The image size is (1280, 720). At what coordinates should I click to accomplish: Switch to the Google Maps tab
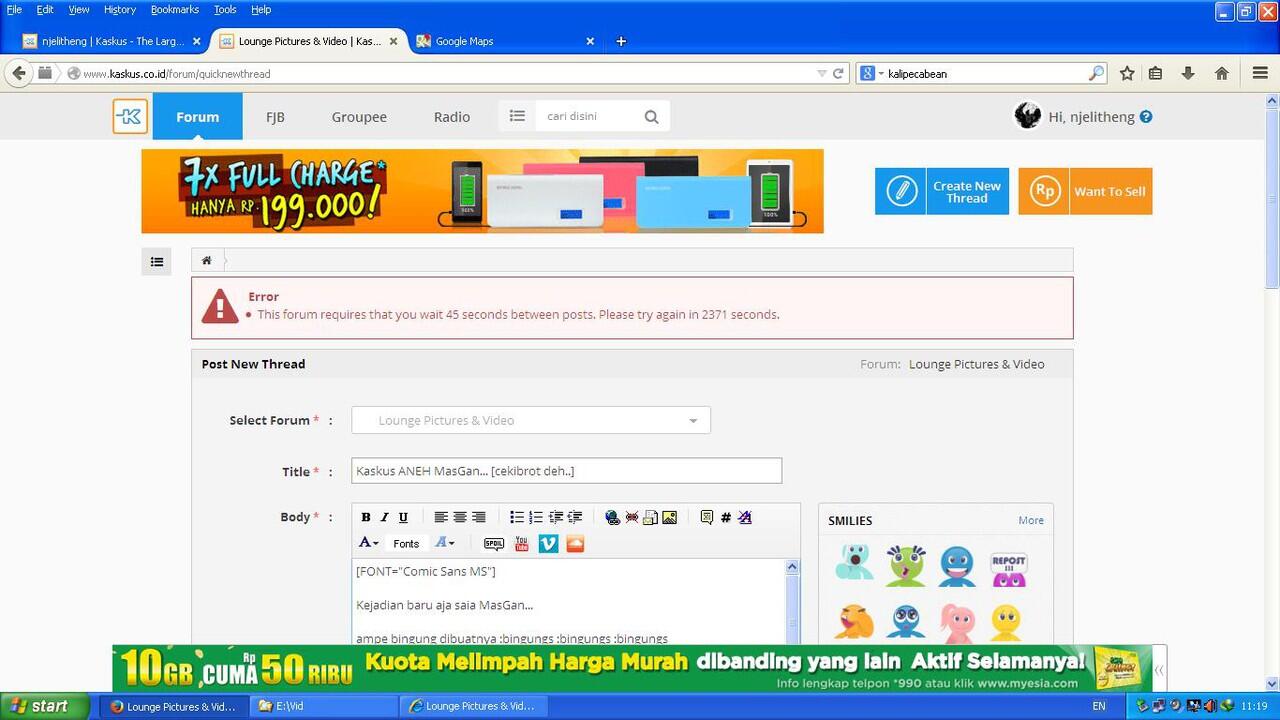pos(505,41)
